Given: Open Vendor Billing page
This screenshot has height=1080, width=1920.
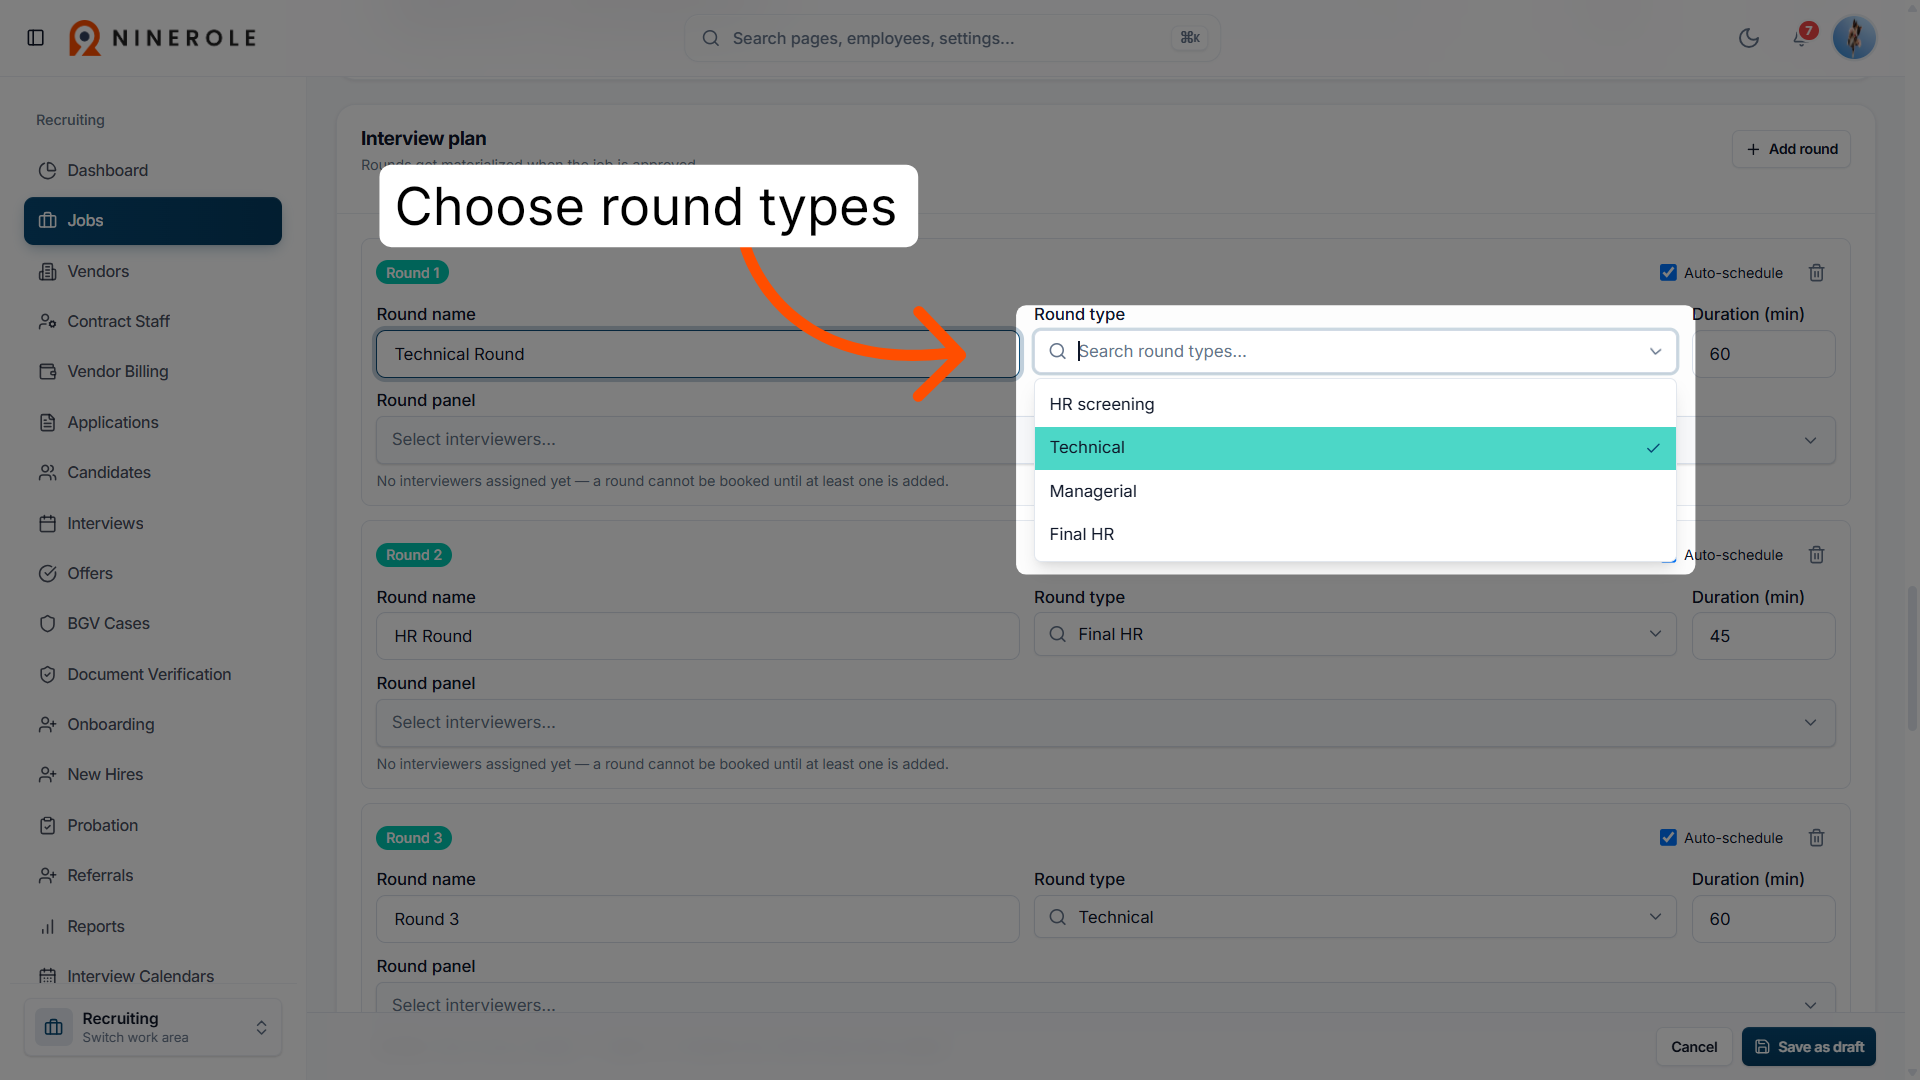Looking at the screenshot, I should [153, 371].
